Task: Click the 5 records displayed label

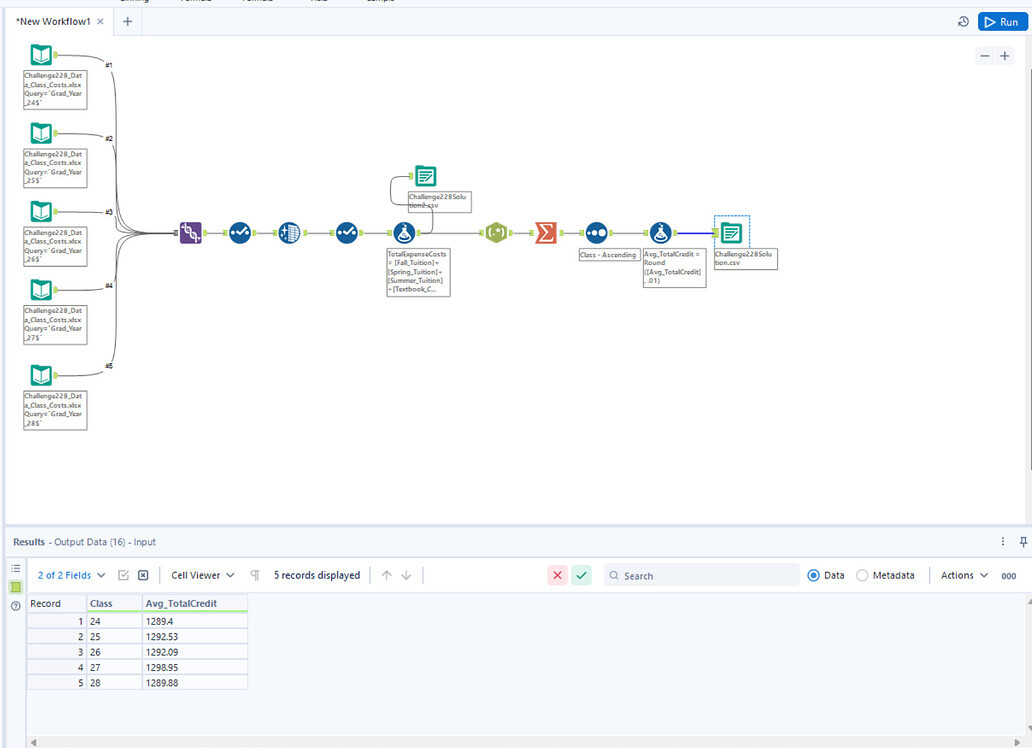Action: click(317, 575)
